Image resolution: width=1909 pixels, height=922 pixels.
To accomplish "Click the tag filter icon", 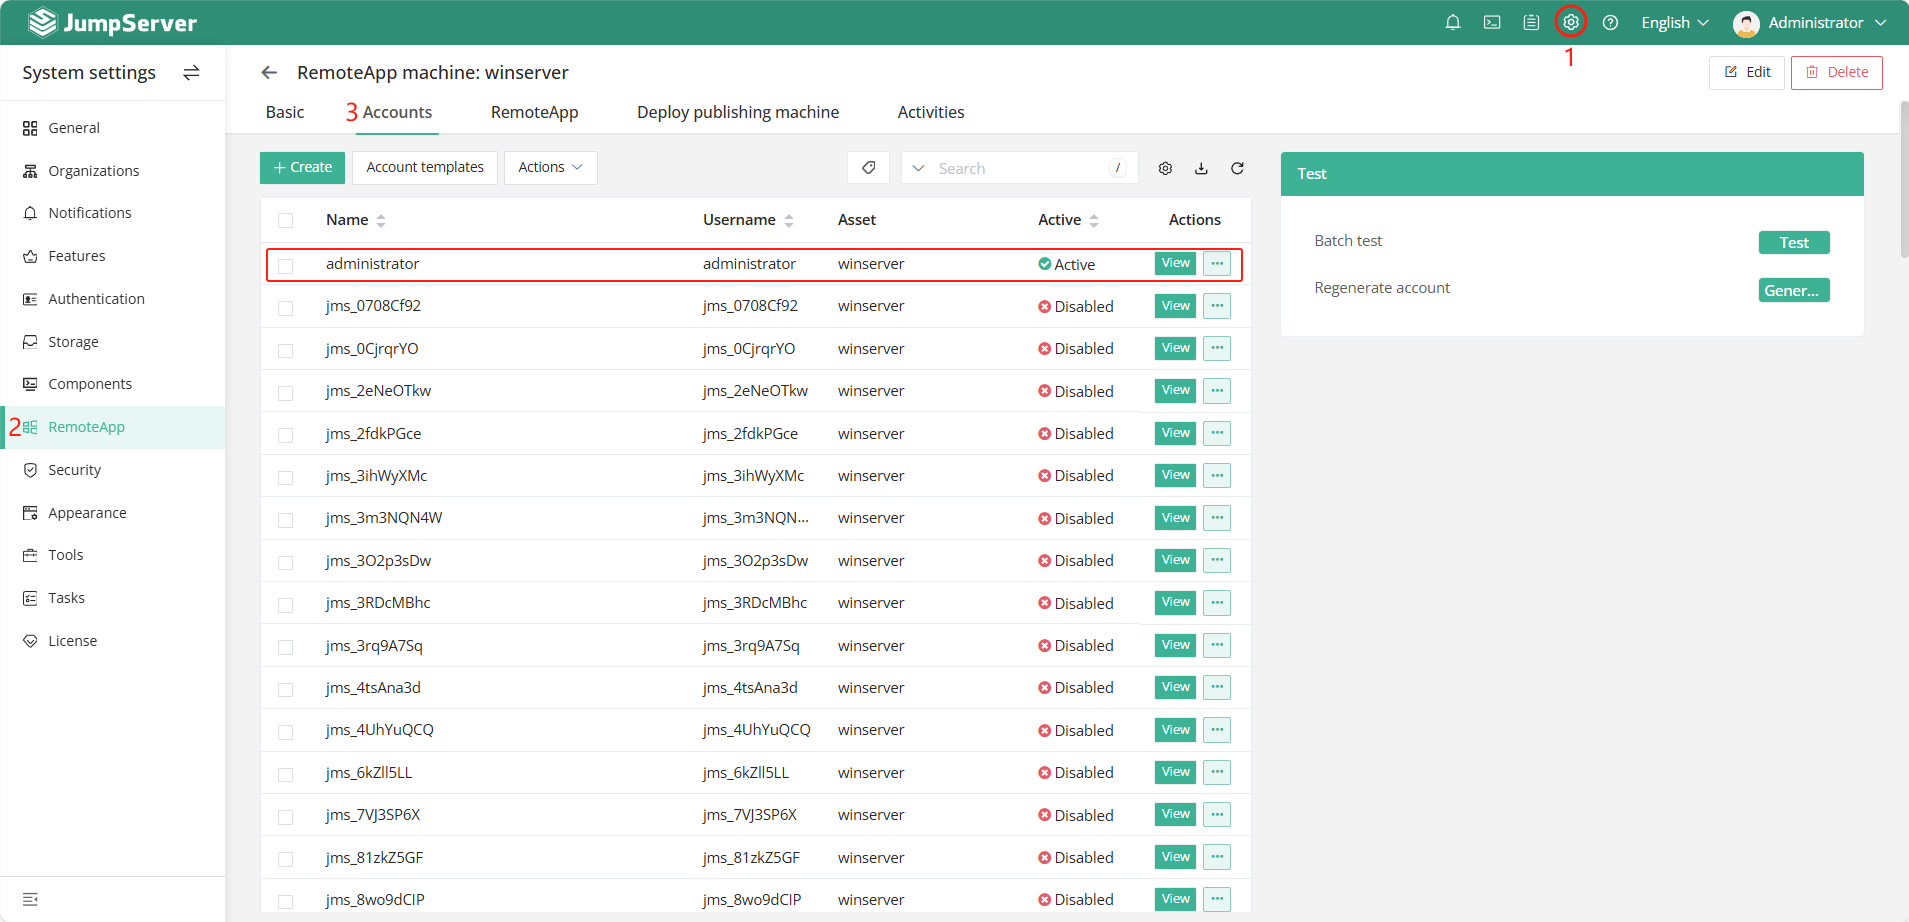I will 868,168.
